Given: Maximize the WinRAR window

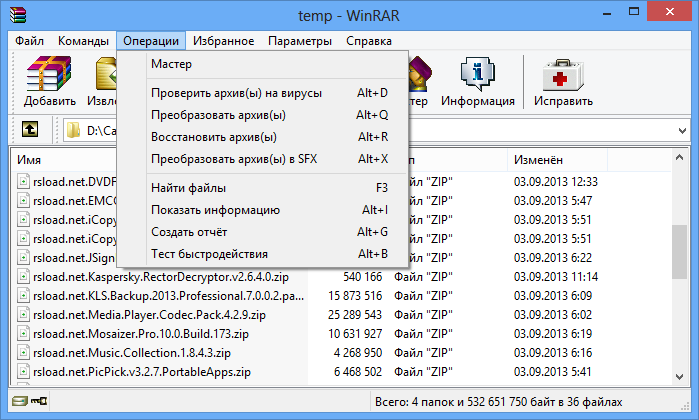Looking at the screenshot, I should 633,12.
